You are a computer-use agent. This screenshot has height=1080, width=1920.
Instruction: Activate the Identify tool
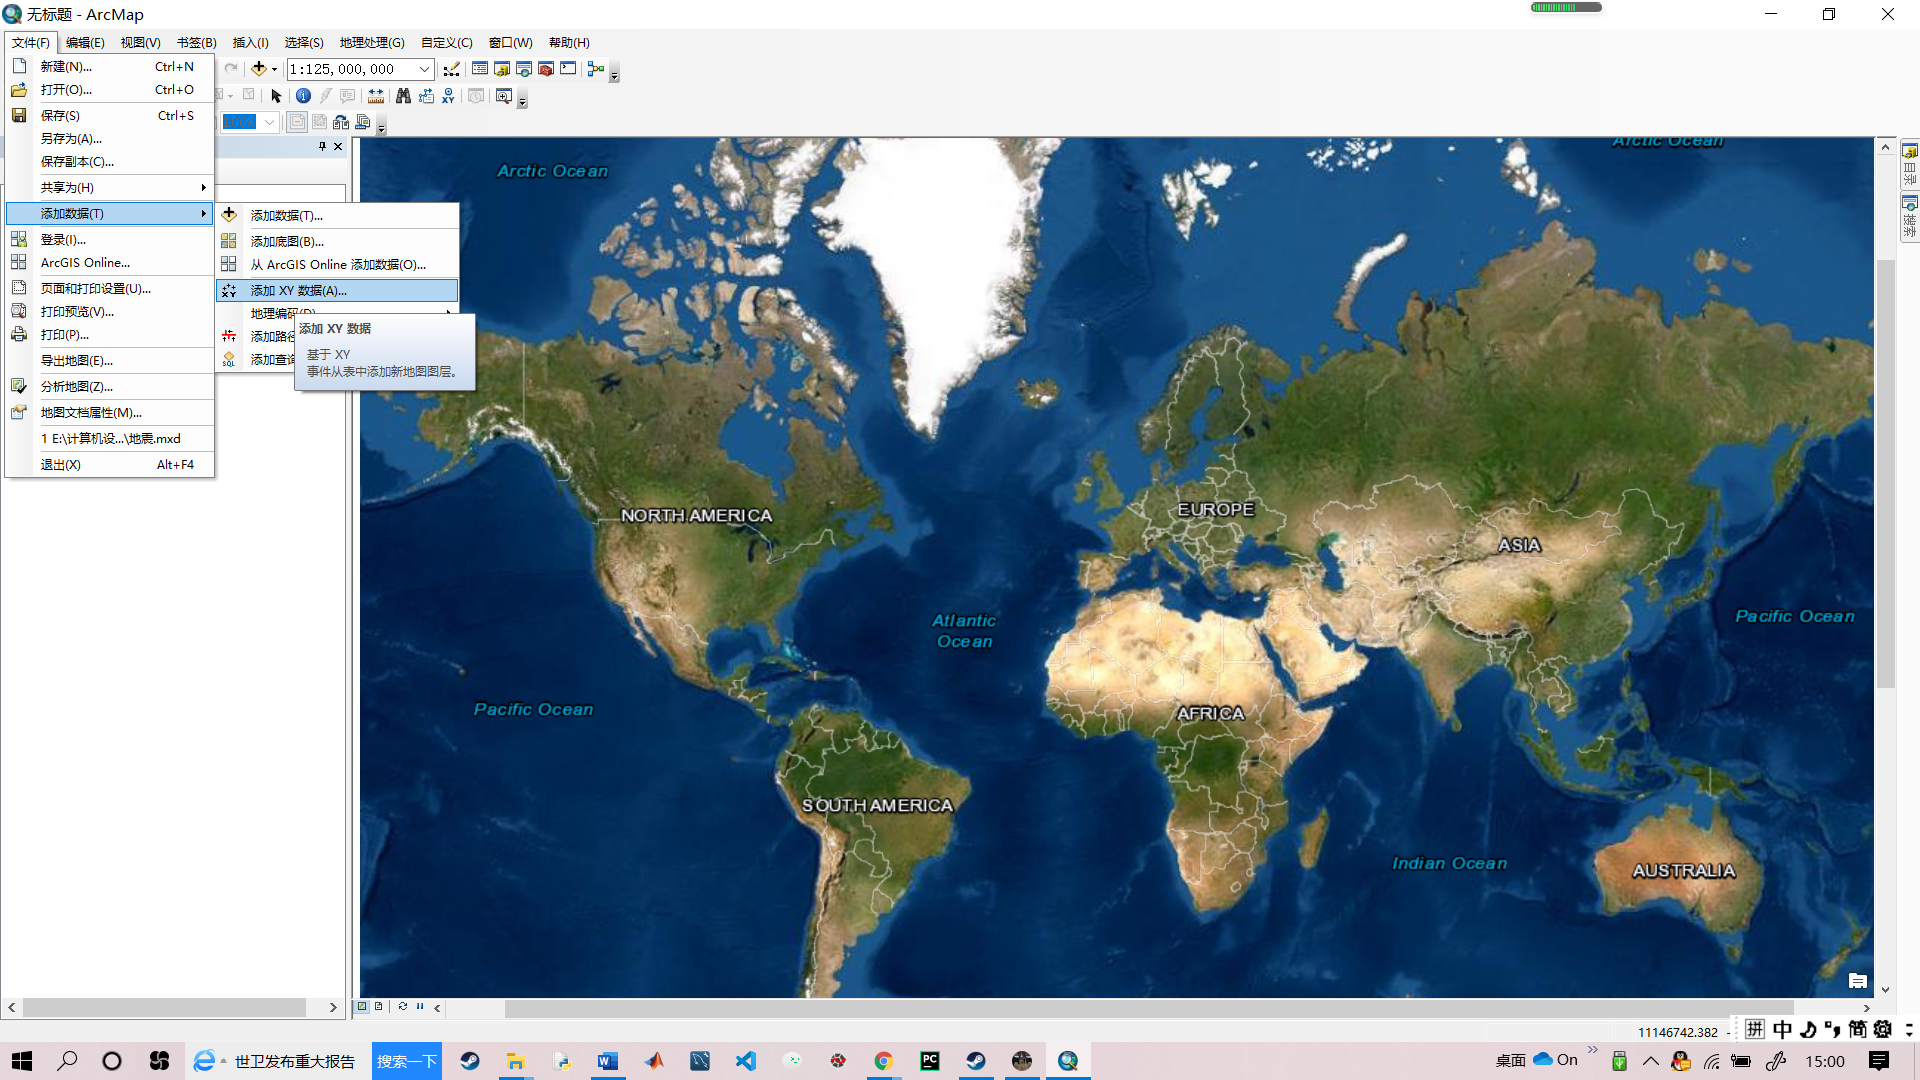[303, 96]
